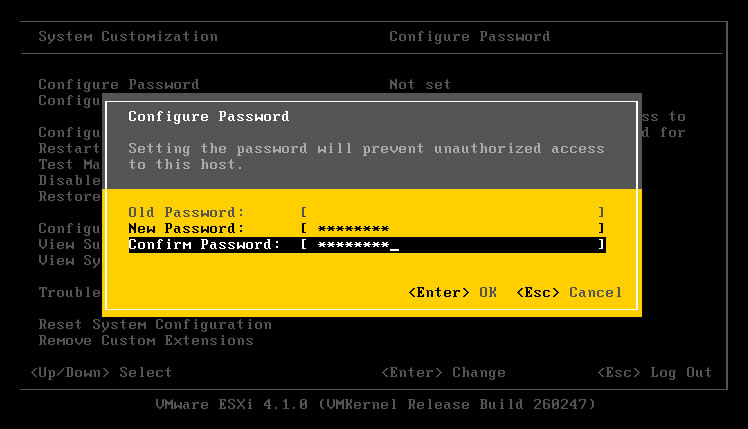Image resolution: width=748 pixels, height=429 pixels.
Task: Confirm with the Enter OK button
Action: pyautogui.click(x=452, y=292)
